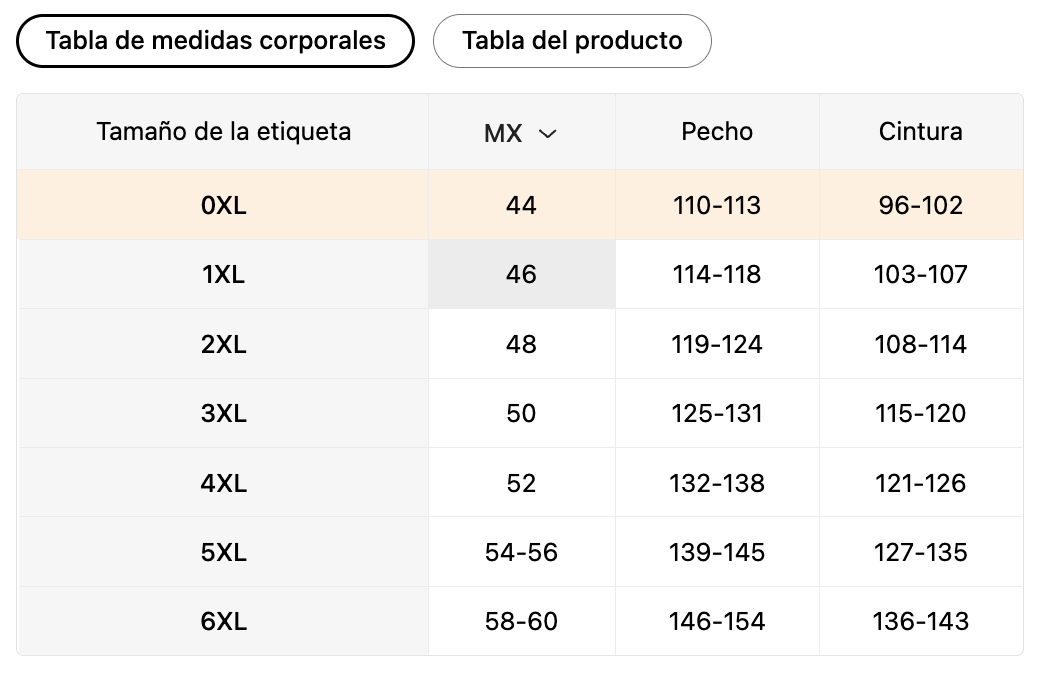Click the 1XL row in the table
Screen dimensions: 1042x676
click(223, 274)
